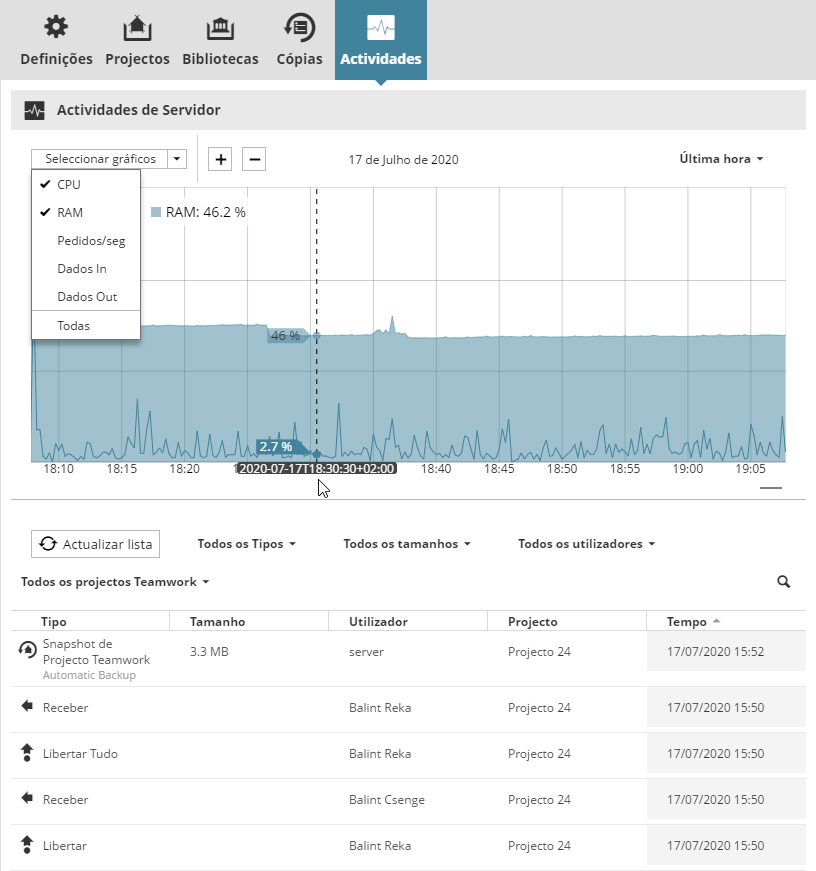The width and height of the screenshot is (816, 871).
Task: Select Todas in the graphs menu
Action: (74, 325)
